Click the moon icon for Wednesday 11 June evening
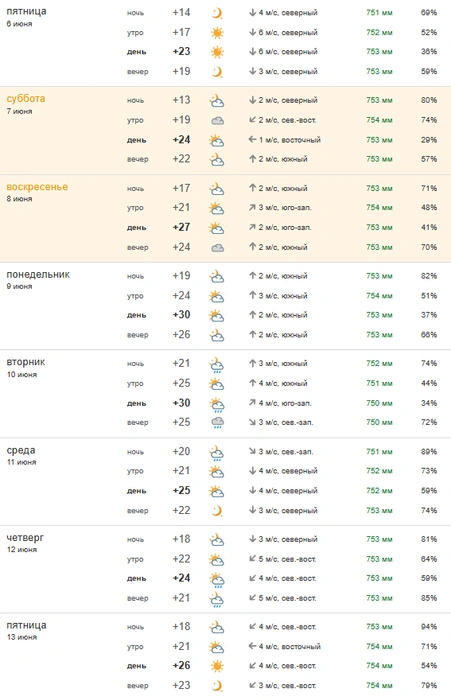 (x=217, y=511)
